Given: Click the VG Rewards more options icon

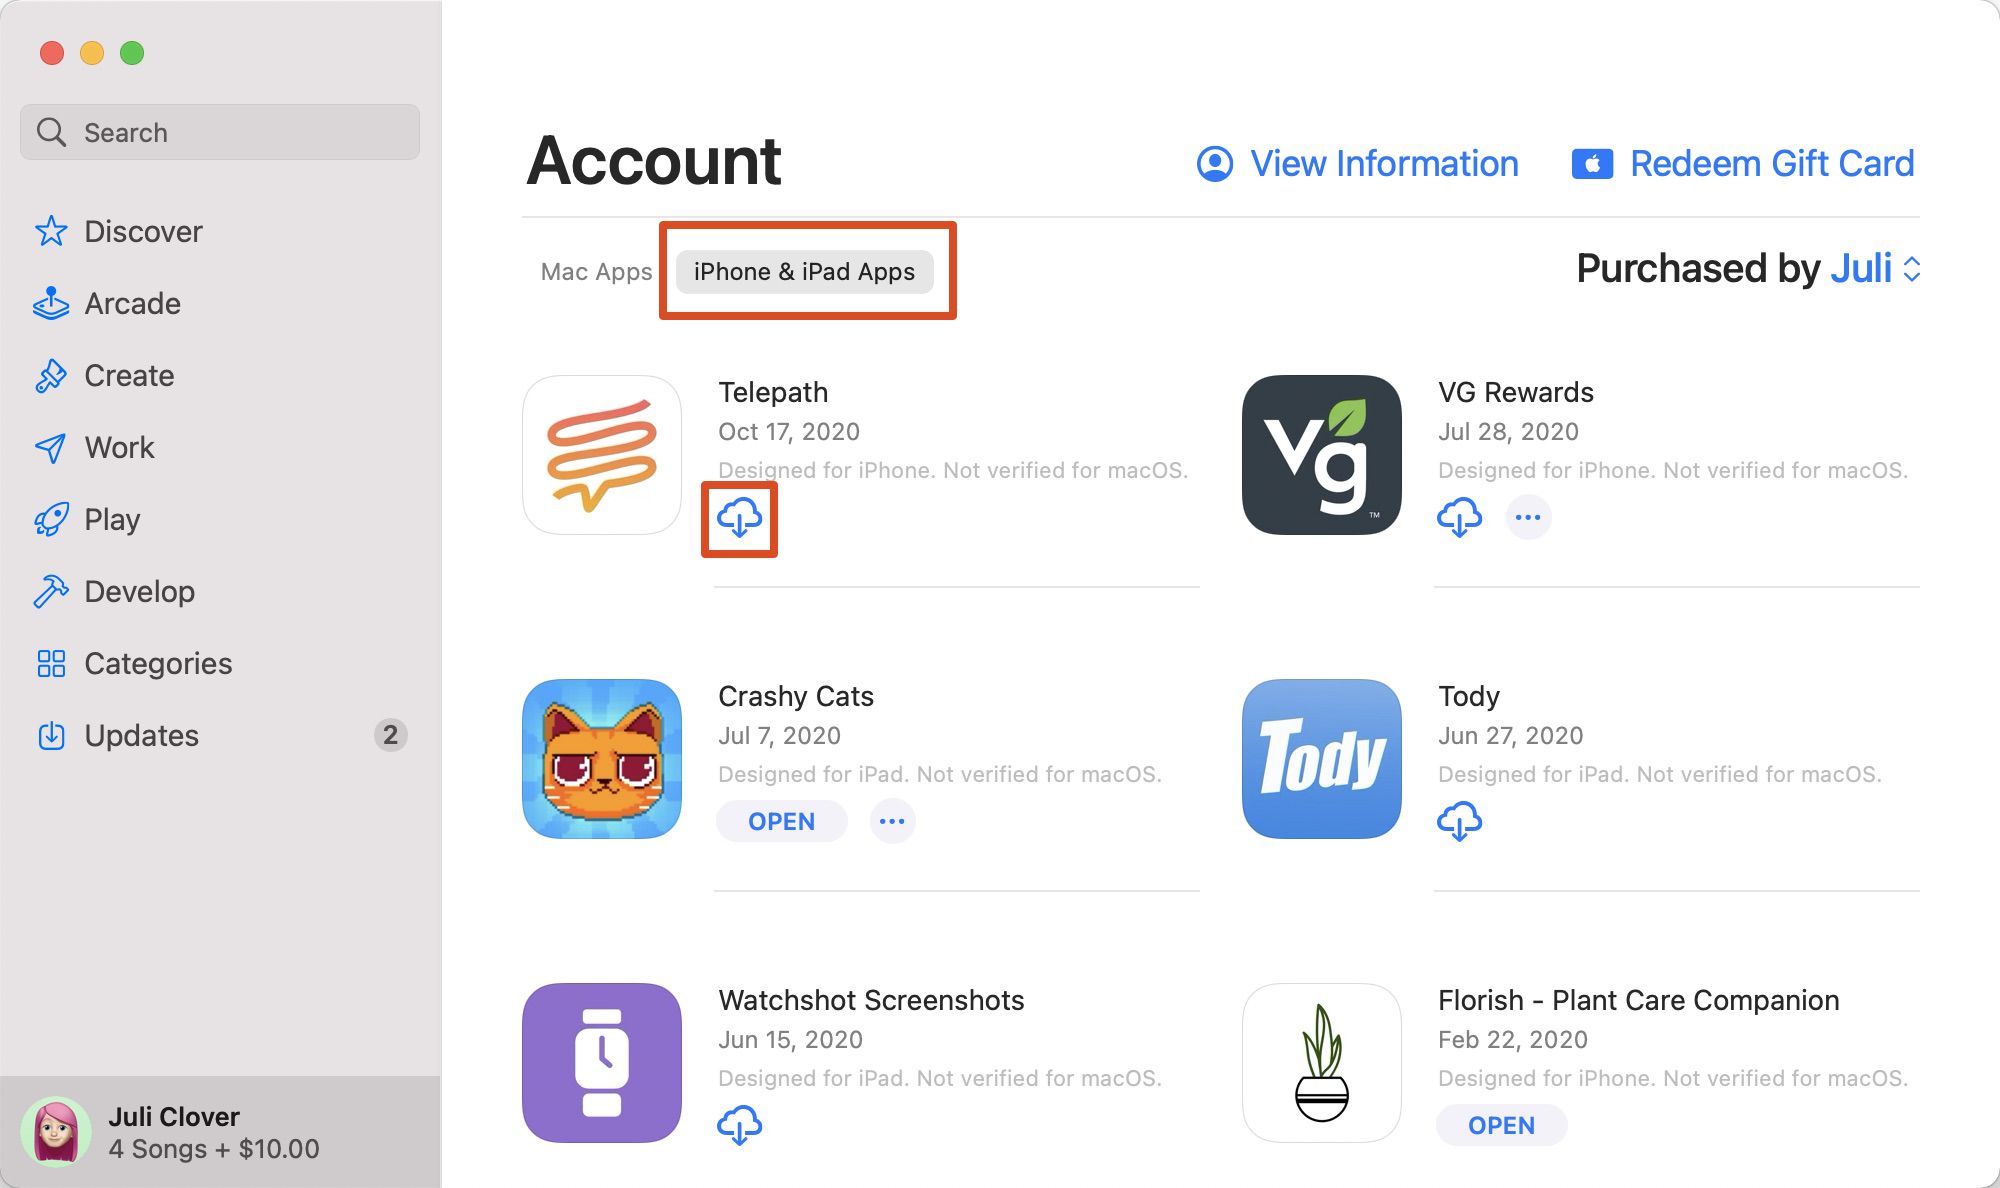Looking at the screenshot, I should pyautogui.click(x=1528, y=516).
